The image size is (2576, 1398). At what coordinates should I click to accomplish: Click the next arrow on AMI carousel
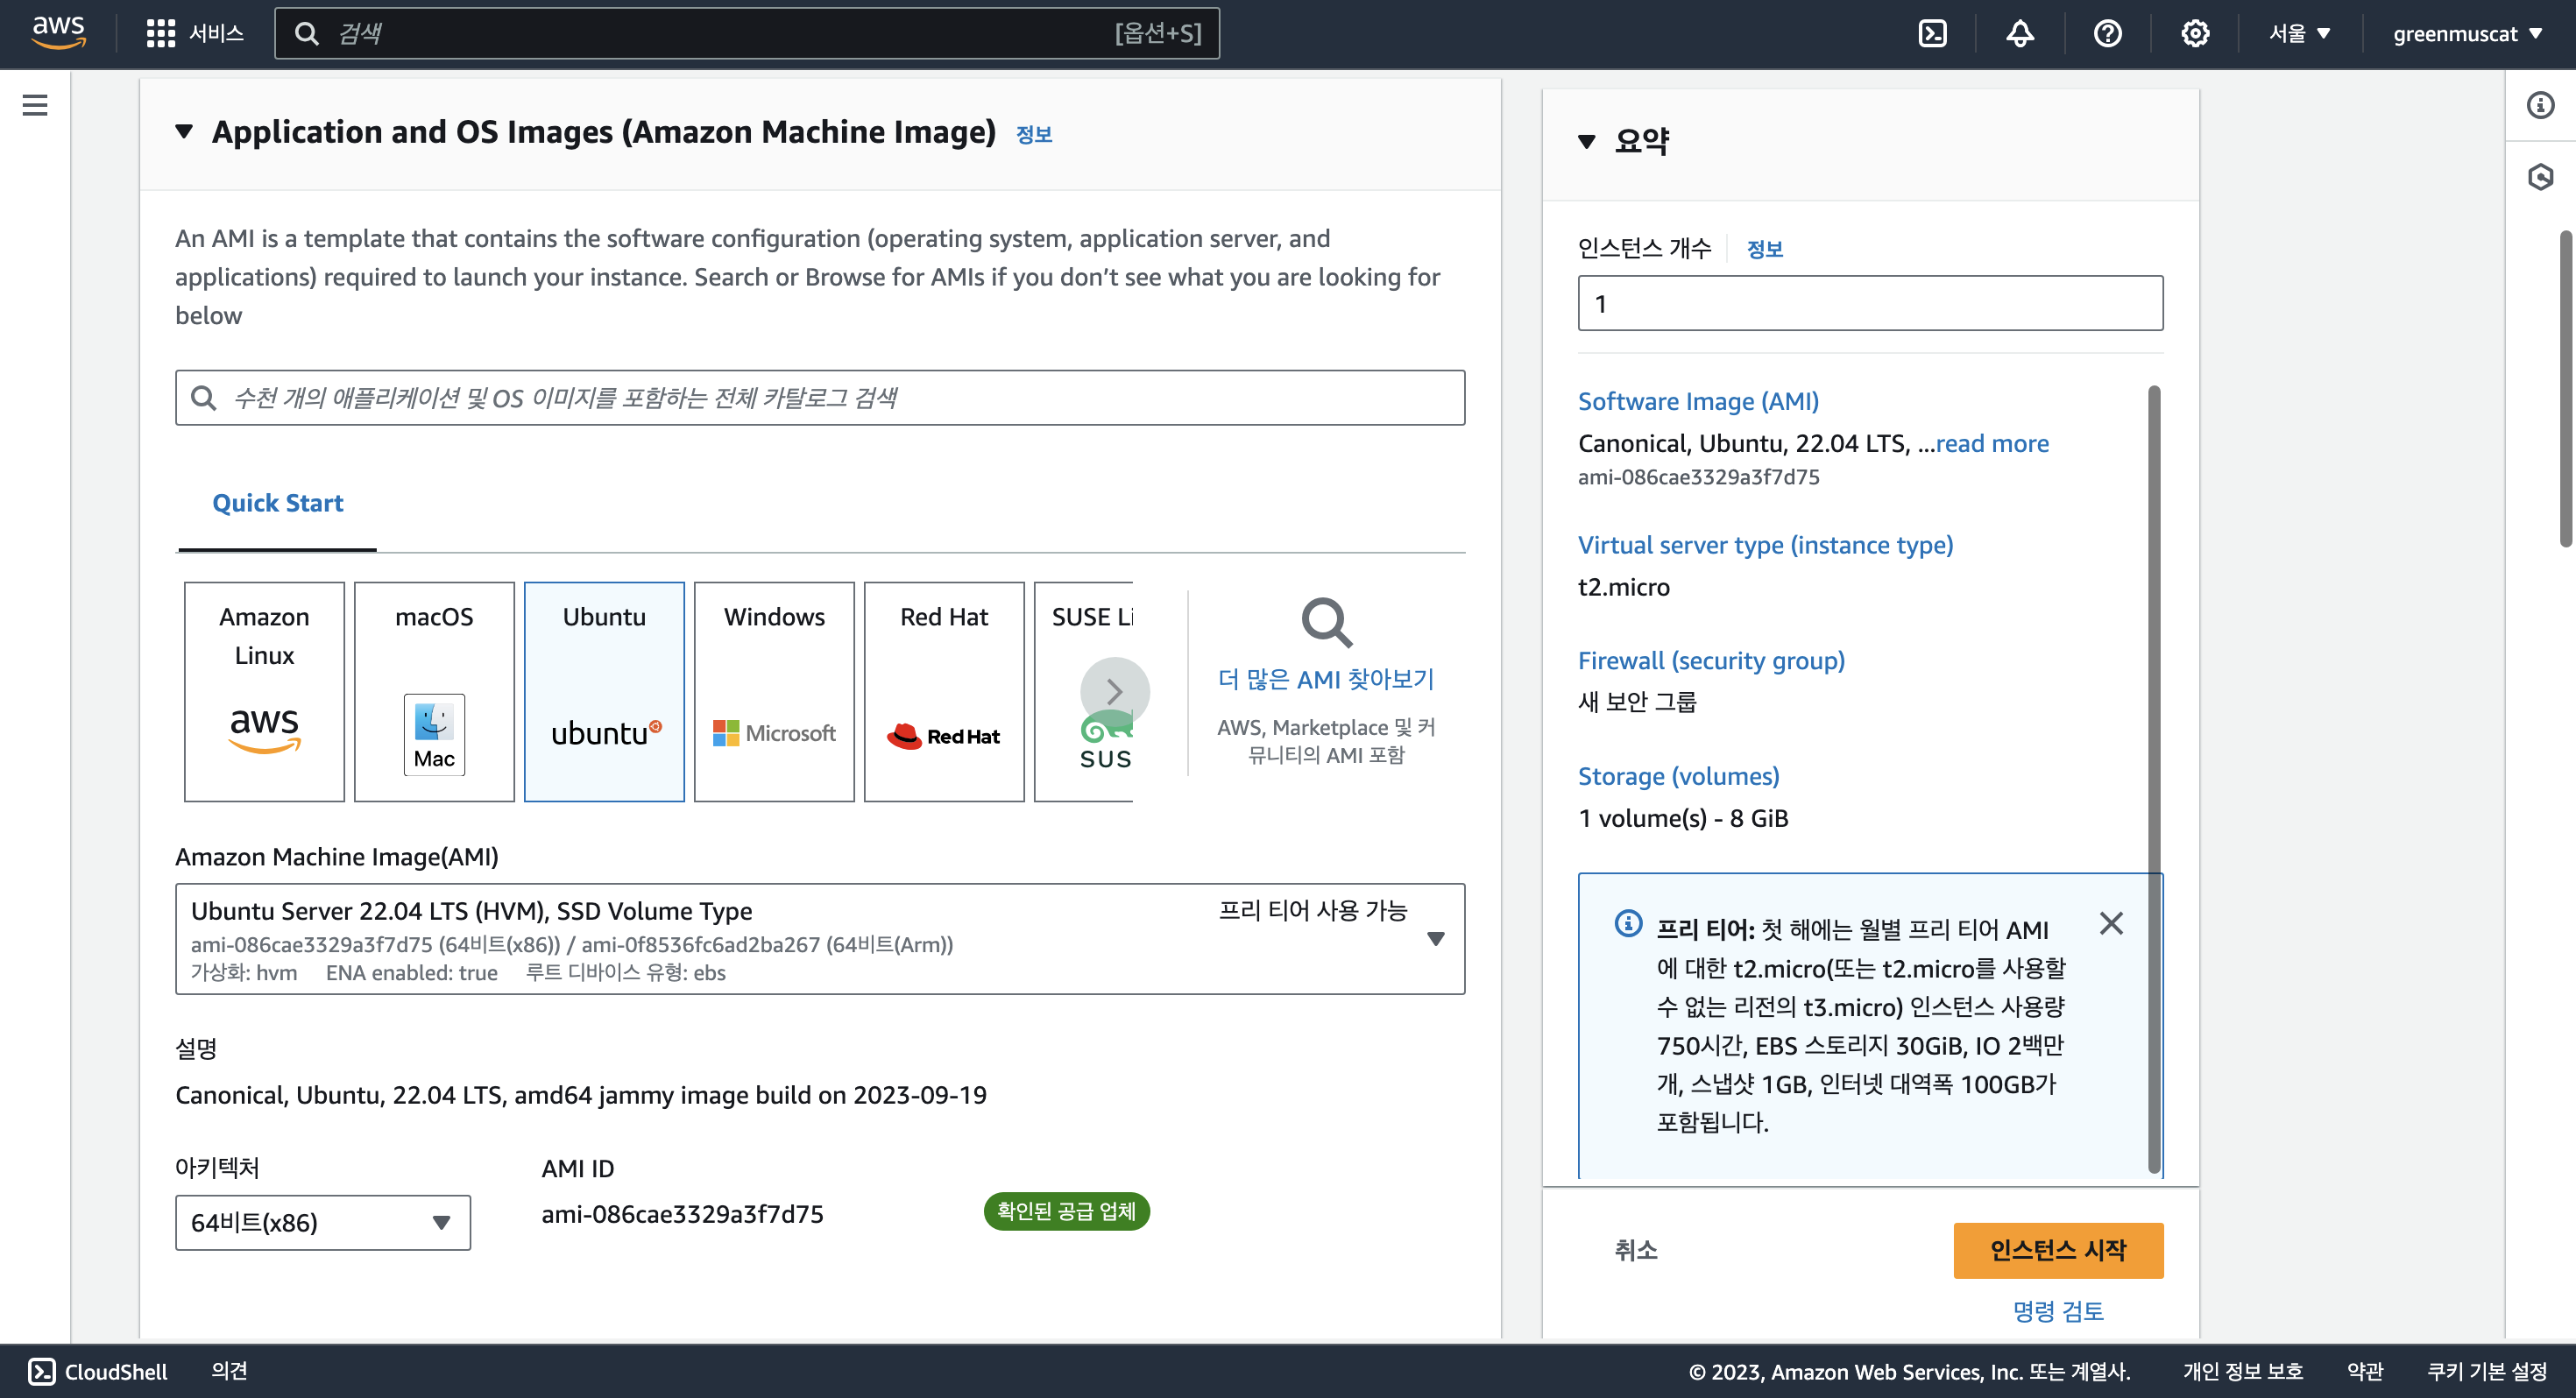coord(1114,692)
